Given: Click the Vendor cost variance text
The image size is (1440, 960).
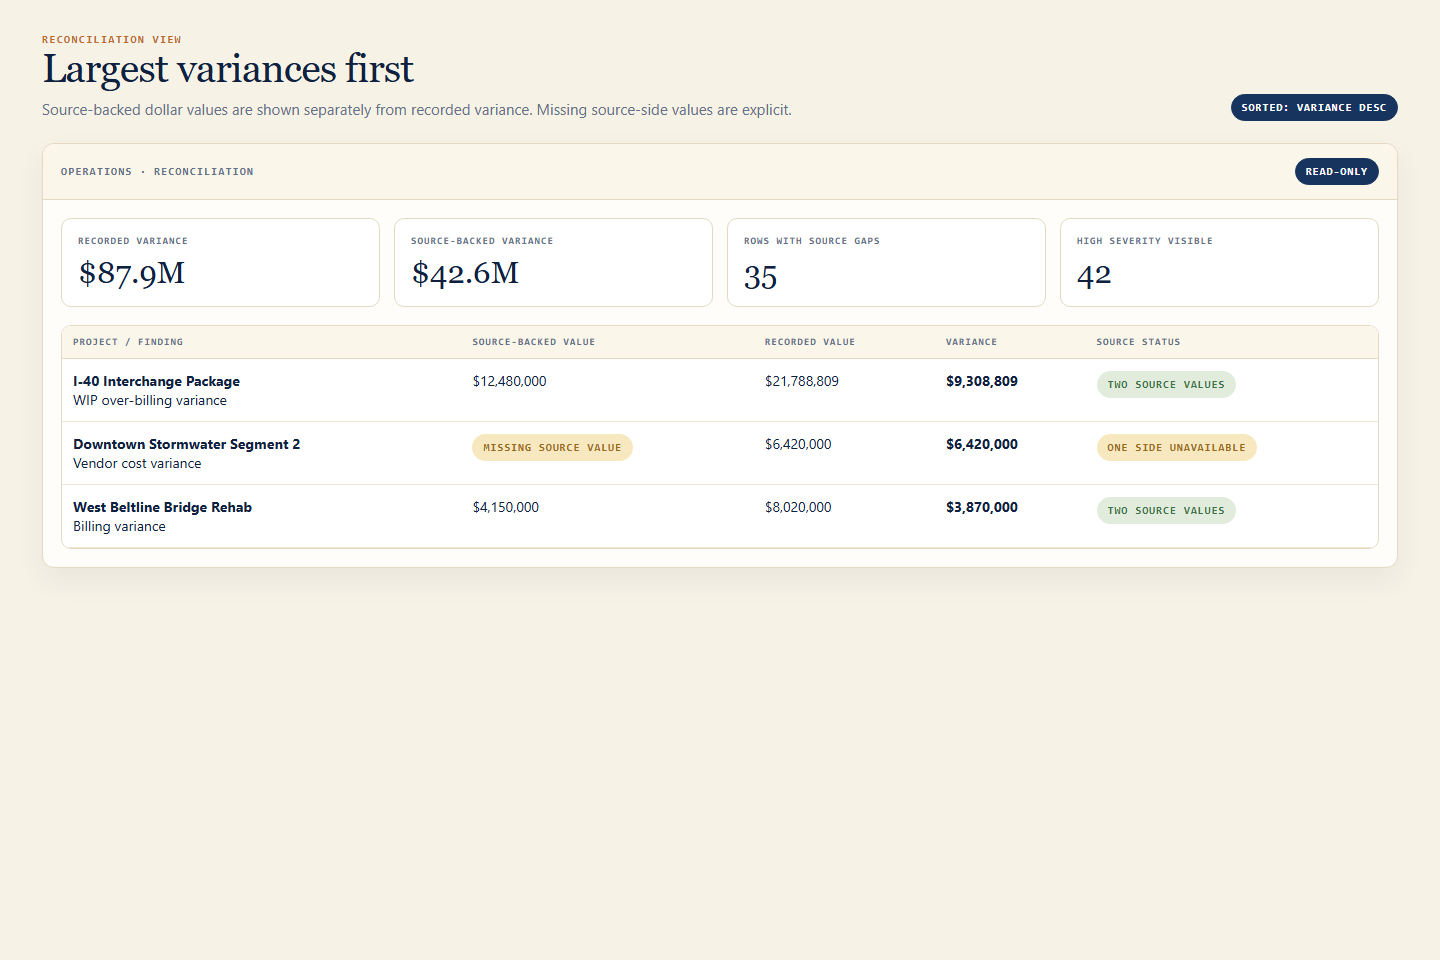Looking at the screenshot, I should click(x=137, y=463).
